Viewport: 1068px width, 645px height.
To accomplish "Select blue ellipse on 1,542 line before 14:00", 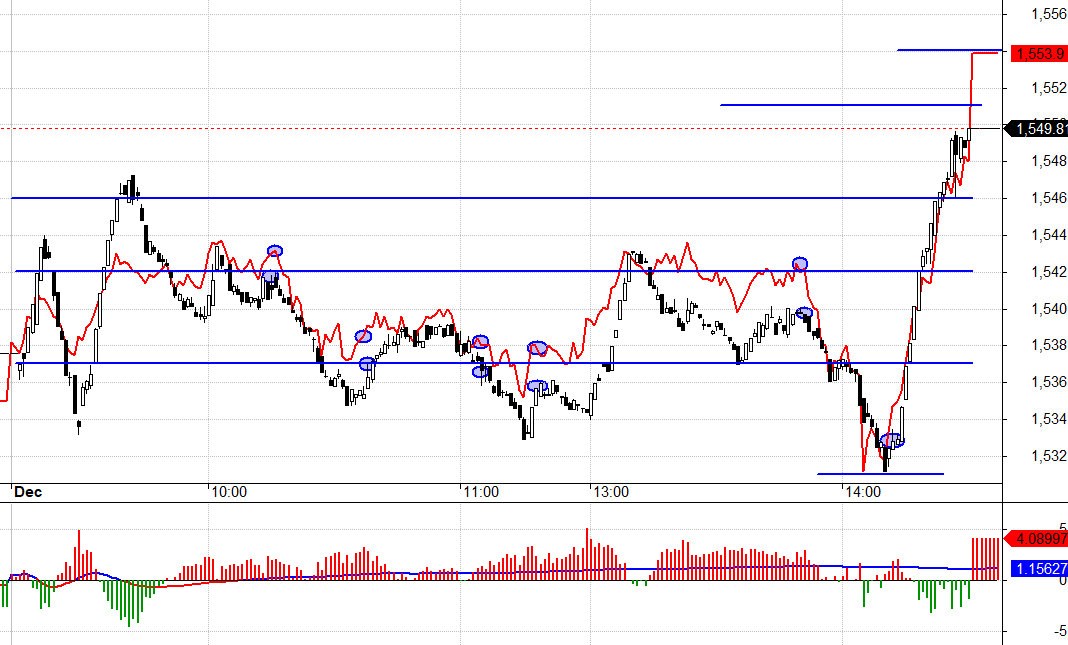I will click(x=800, y=263).
